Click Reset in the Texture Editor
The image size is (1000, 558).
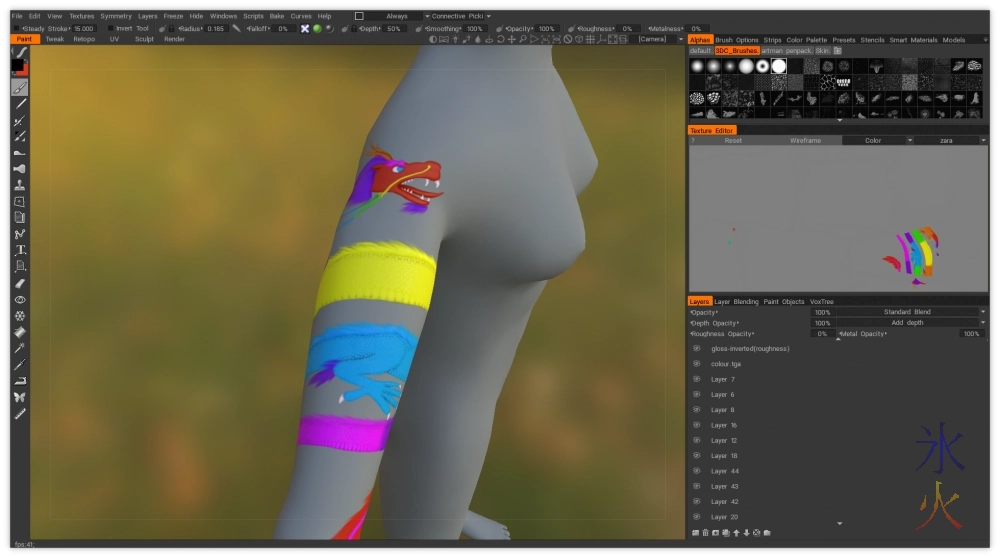[733, 141]
